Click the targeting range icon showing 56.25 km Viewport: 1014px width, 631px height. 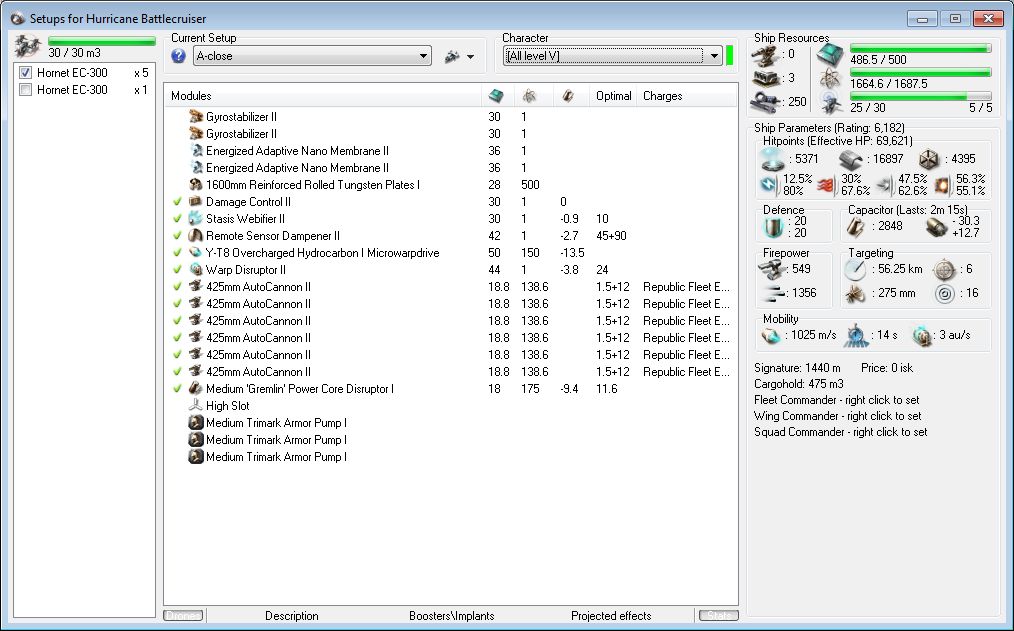pos(855,269)
